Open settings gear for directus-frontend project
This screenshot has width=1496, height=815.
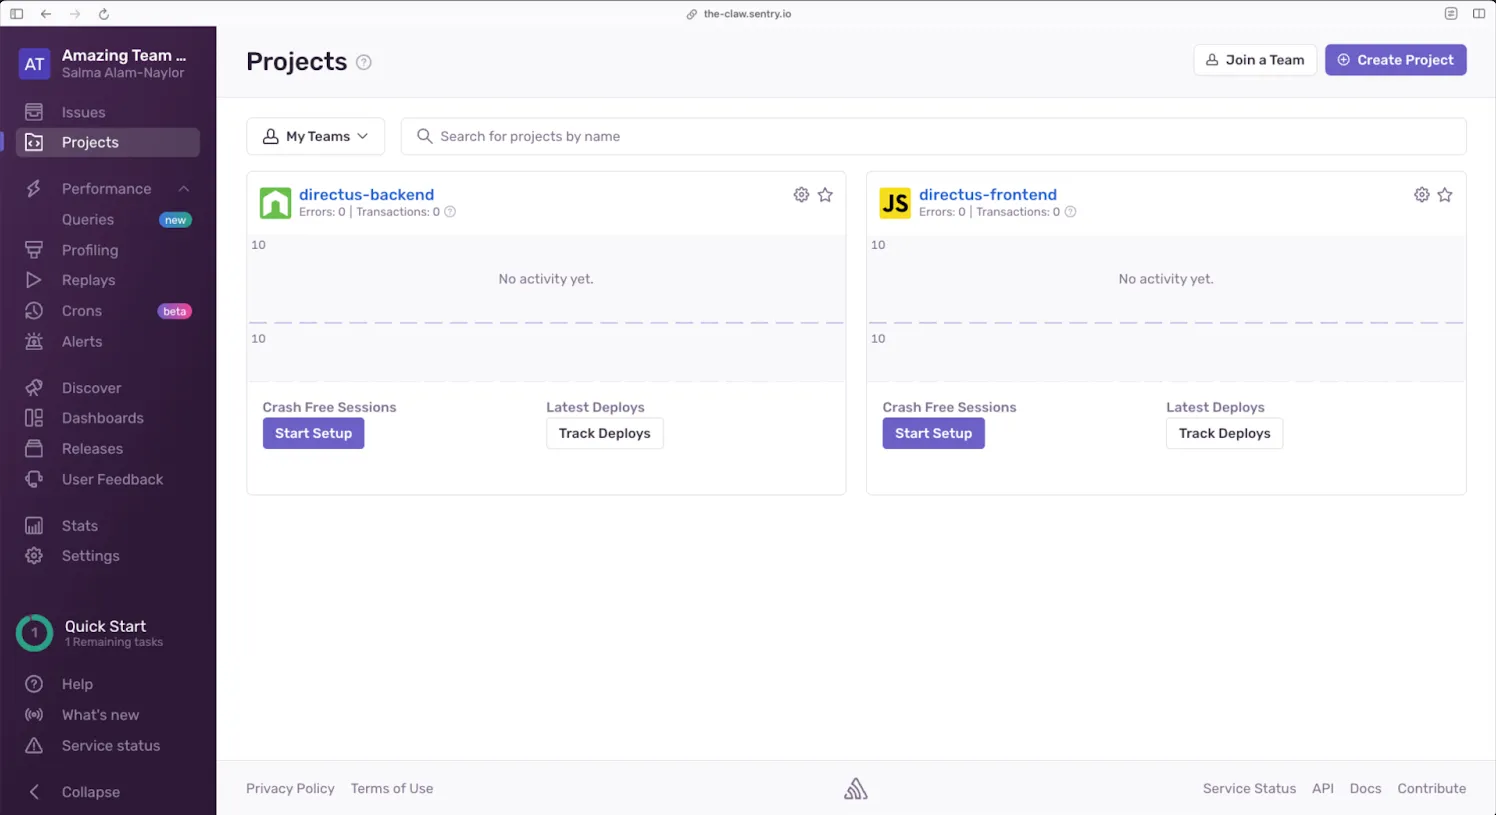click(x=1421, y=195)
